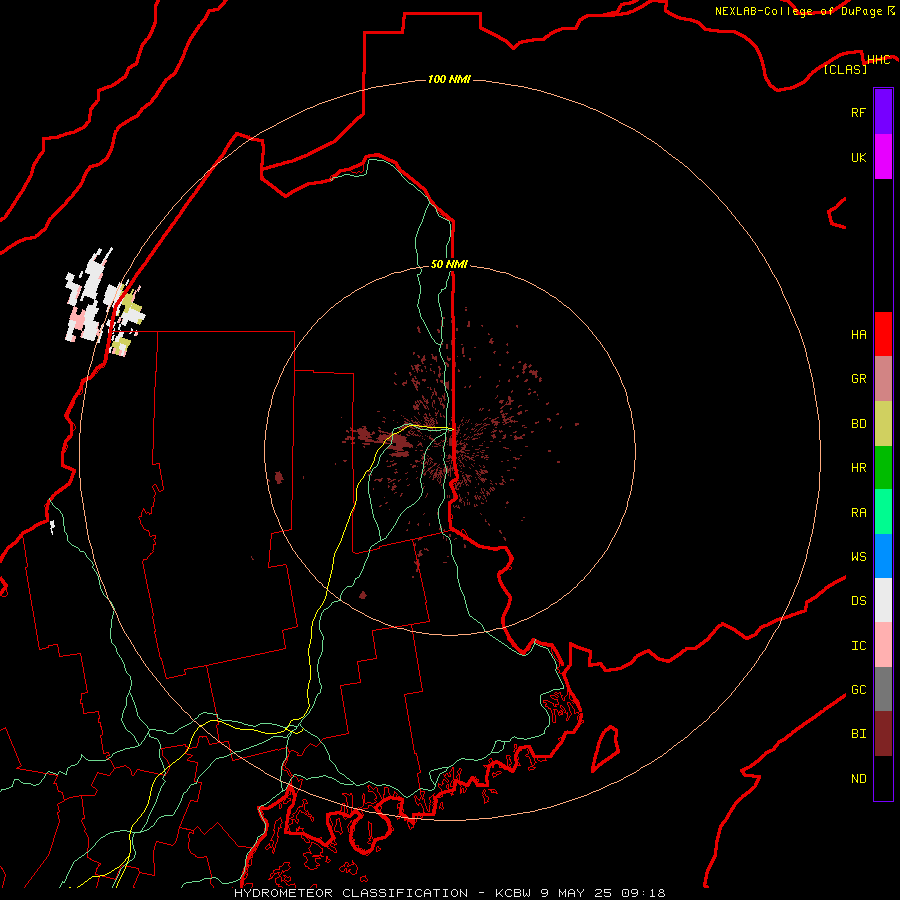Click the IC legend label
900x900 pixels.
pyautogui.click(x=858, y=646)
